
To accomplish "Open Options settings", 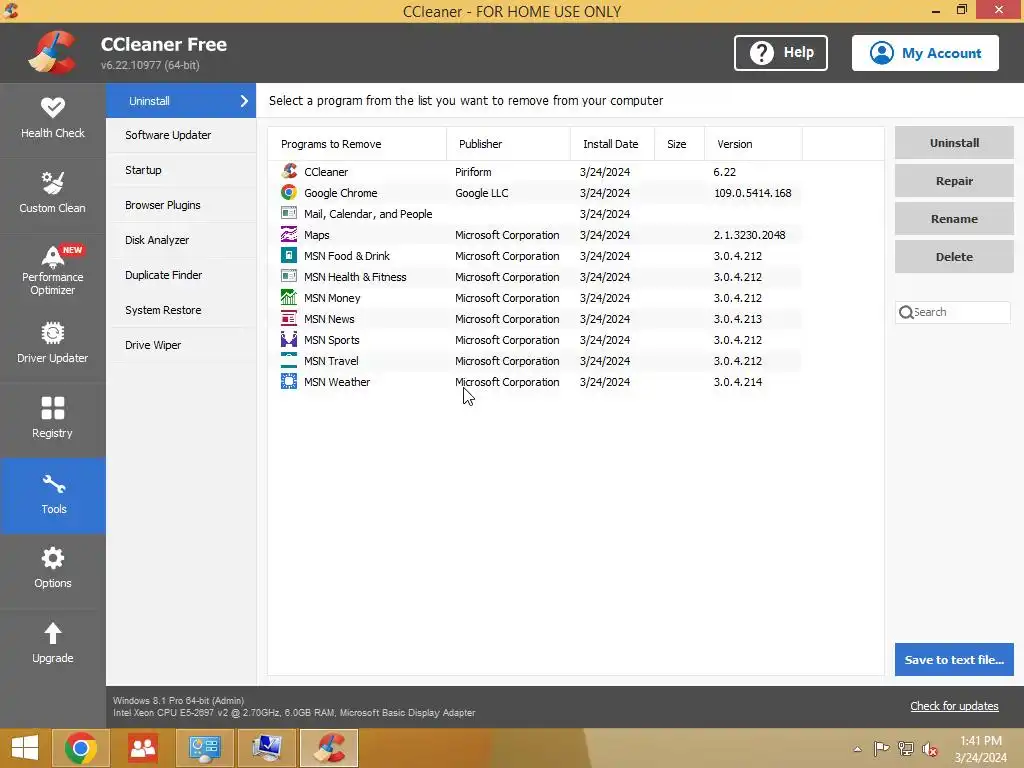I will (53, 569).
